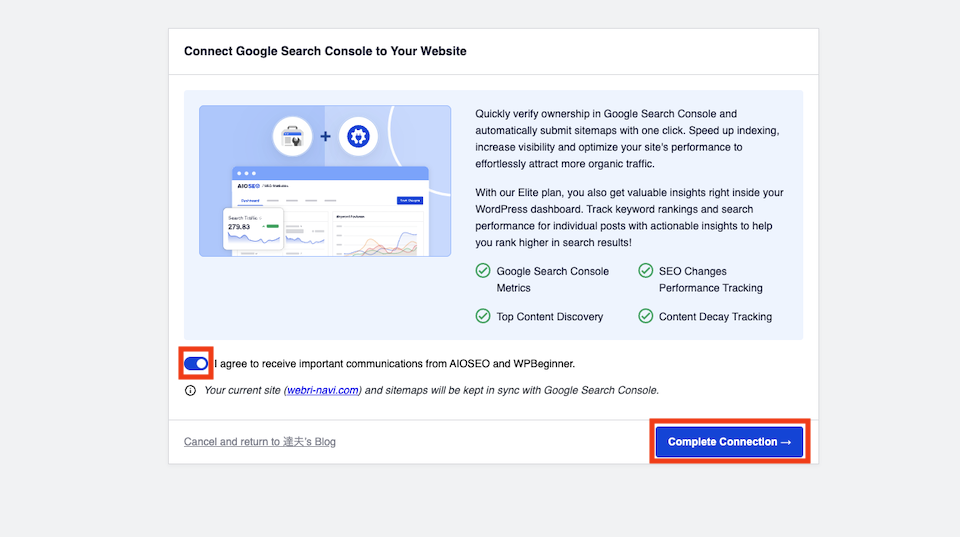
Task: Click the 'With our Elite plan' description paragraph
Action: (x=629, y=217)
